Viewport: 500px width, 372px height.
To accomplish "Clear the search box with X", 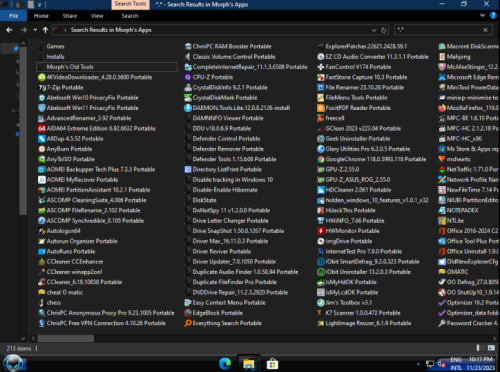I will coord(485,30).
